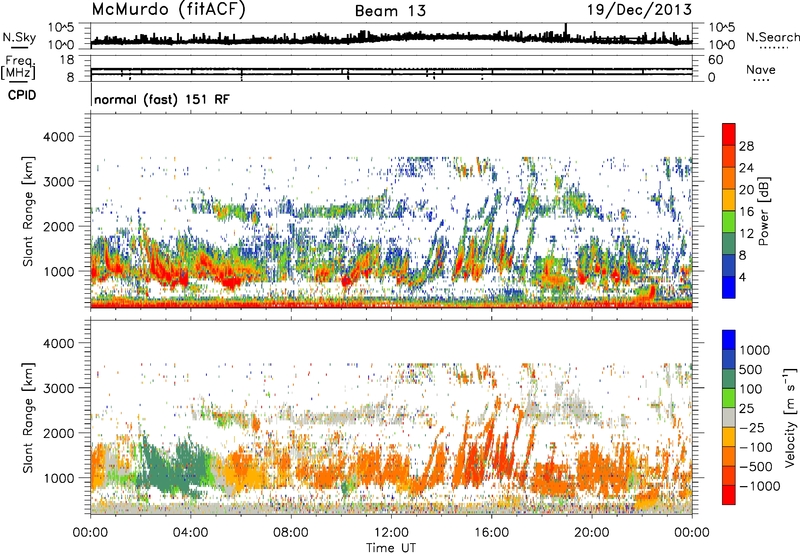Click the green positive-velocity patch near 03:00
The height and width of the screenshot is (554, 800).
coord(176,467)
